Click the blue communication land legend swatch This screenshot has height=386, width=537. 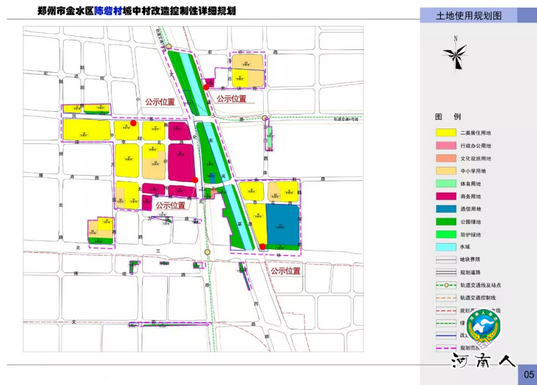446,209
